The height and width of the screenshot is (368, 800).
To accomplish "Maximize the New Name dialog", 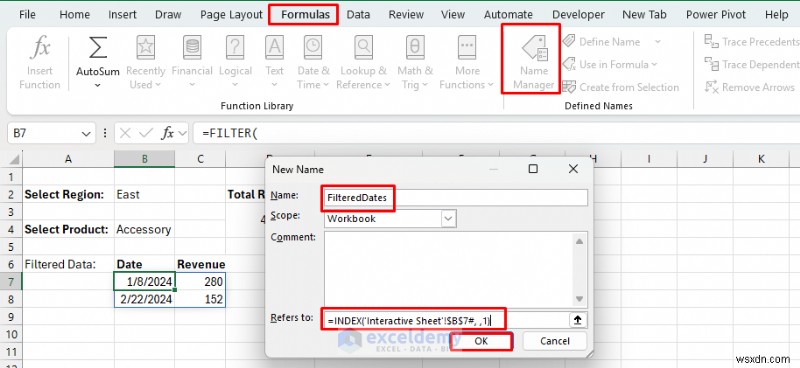I will [x=533, y=169].
